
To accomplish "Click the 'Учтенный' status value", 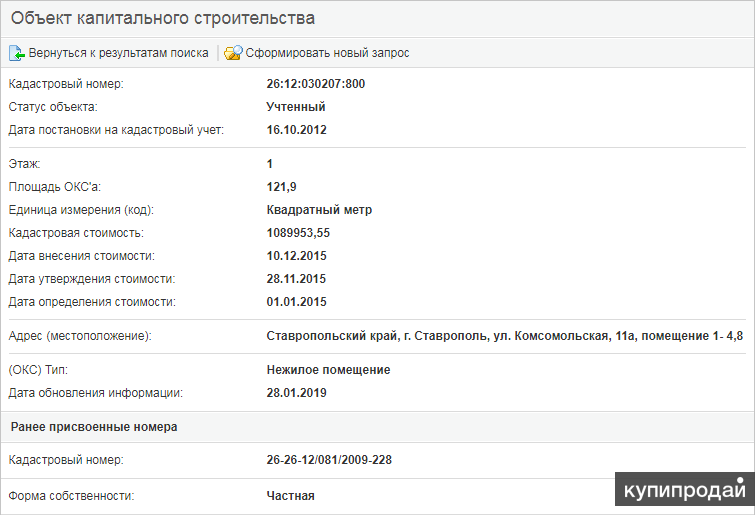I will pyautogui.click(x=296, y=107).
